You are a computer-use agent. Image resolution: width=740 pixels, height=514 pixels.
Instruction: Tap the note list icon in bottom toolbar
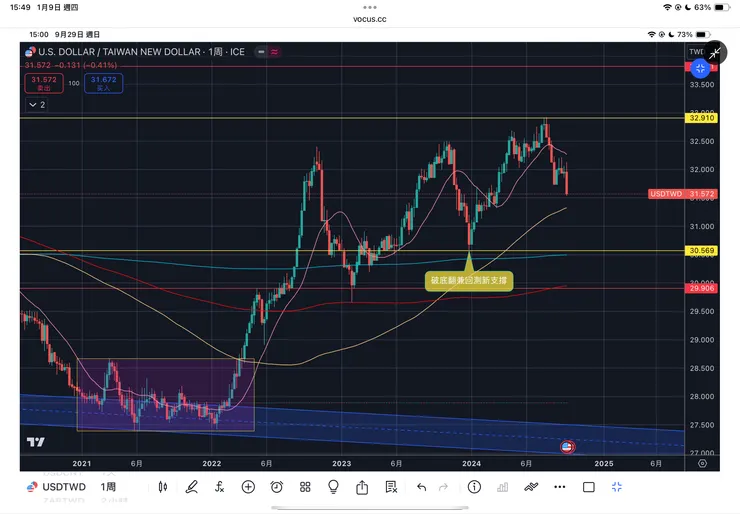click(x=391, y=487)
